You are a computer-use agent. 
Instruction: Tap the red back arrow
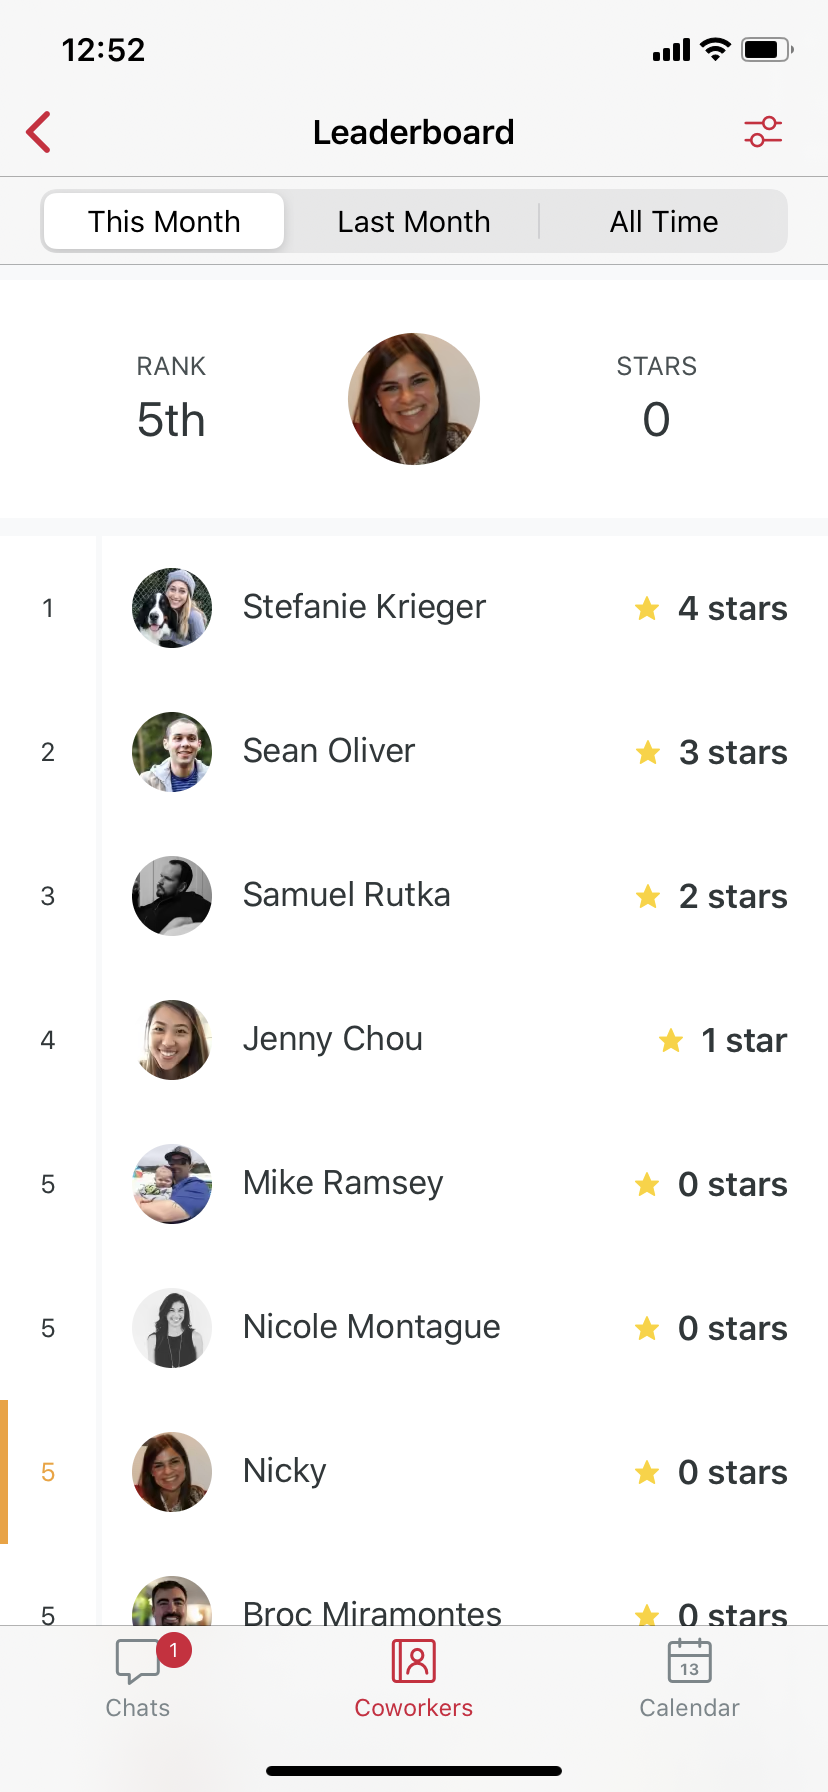point(38,131)
